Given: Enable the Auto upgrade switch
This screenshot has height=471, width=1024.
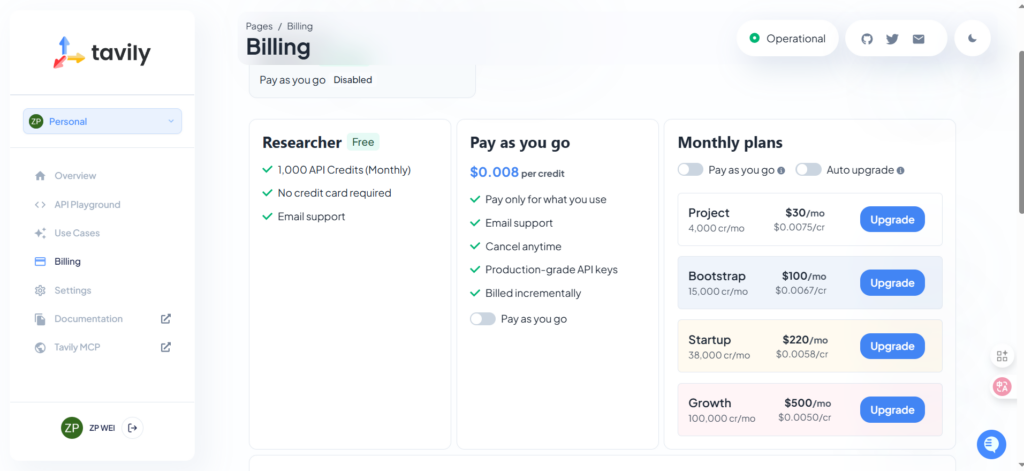Looking at the screenshot, I should tap(808, 170).
